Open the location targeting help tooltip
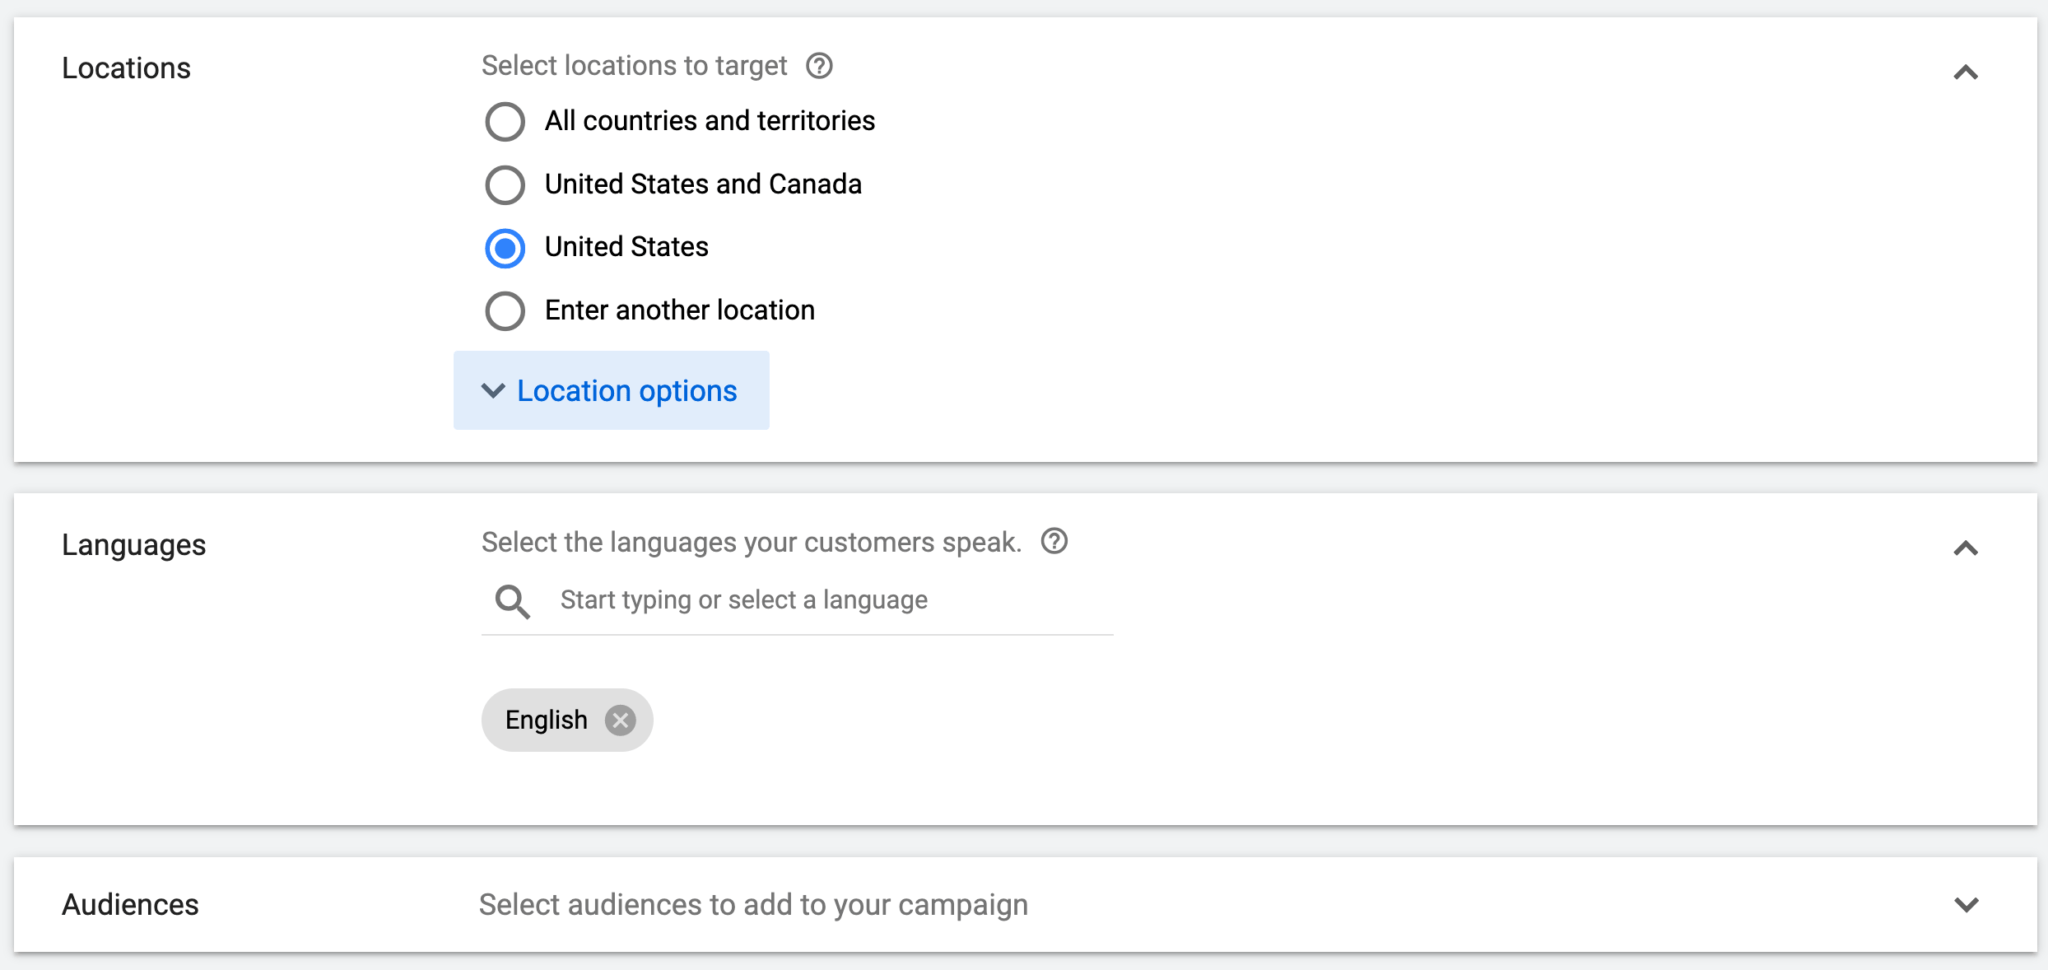The height and width of the screenshot is (970, 2048). [818, 65]
